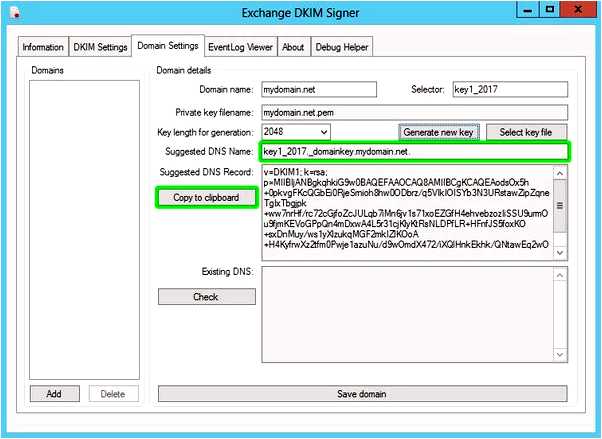Go to the About tab
The image size is (602, 439).
[293, 47]
